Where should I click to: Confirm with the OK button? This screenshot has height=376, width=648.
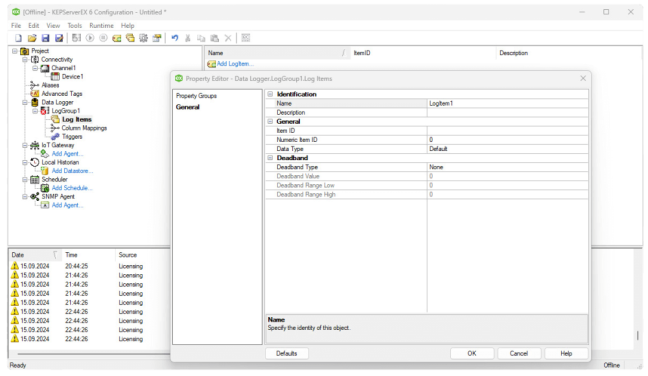pos(472,353)
